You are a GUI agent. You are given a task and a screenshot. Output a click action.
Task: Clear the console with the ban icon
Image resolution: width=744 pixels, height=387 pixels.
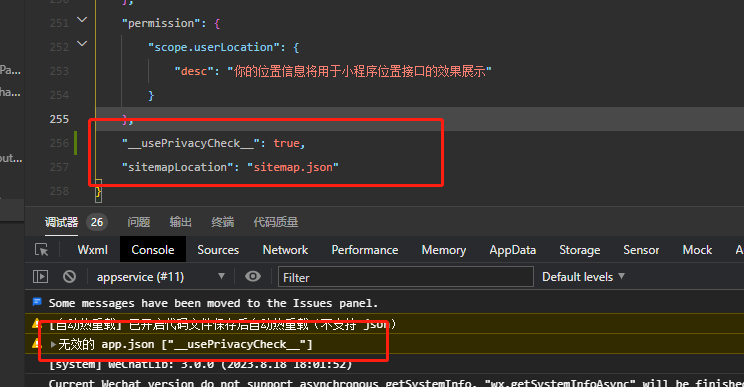[69, 276]
